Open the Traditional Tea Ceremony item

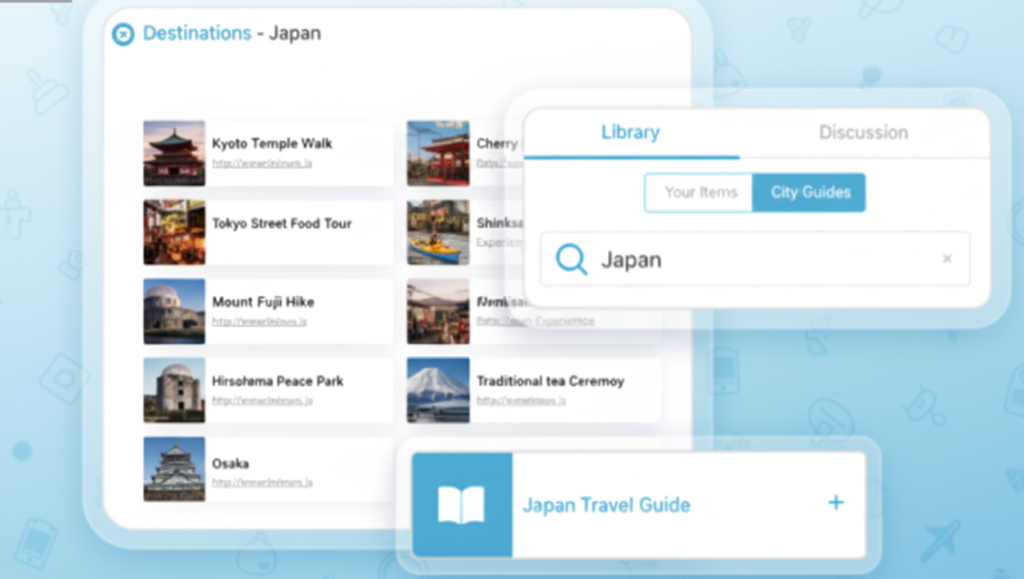[550, 381]
